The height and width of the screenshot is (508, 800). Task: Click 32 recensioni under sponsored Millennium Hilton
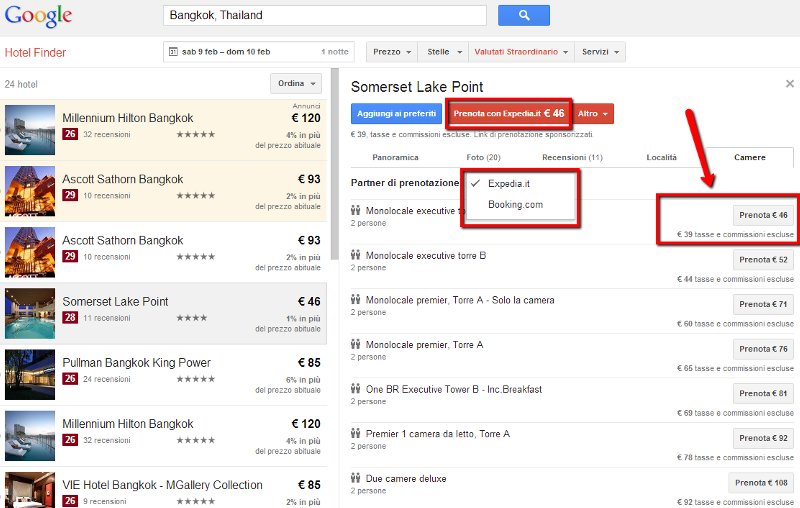(107, 134)
